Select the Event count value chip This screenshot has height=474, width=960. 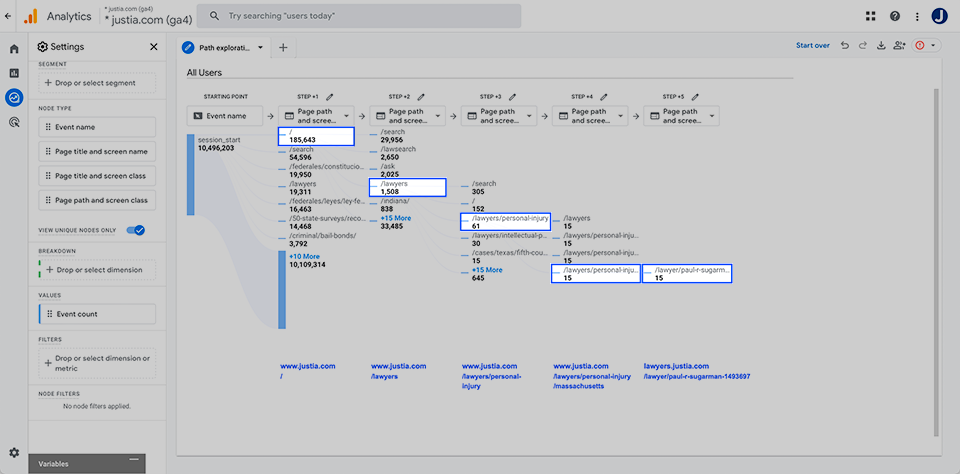[x=97, y=314]
